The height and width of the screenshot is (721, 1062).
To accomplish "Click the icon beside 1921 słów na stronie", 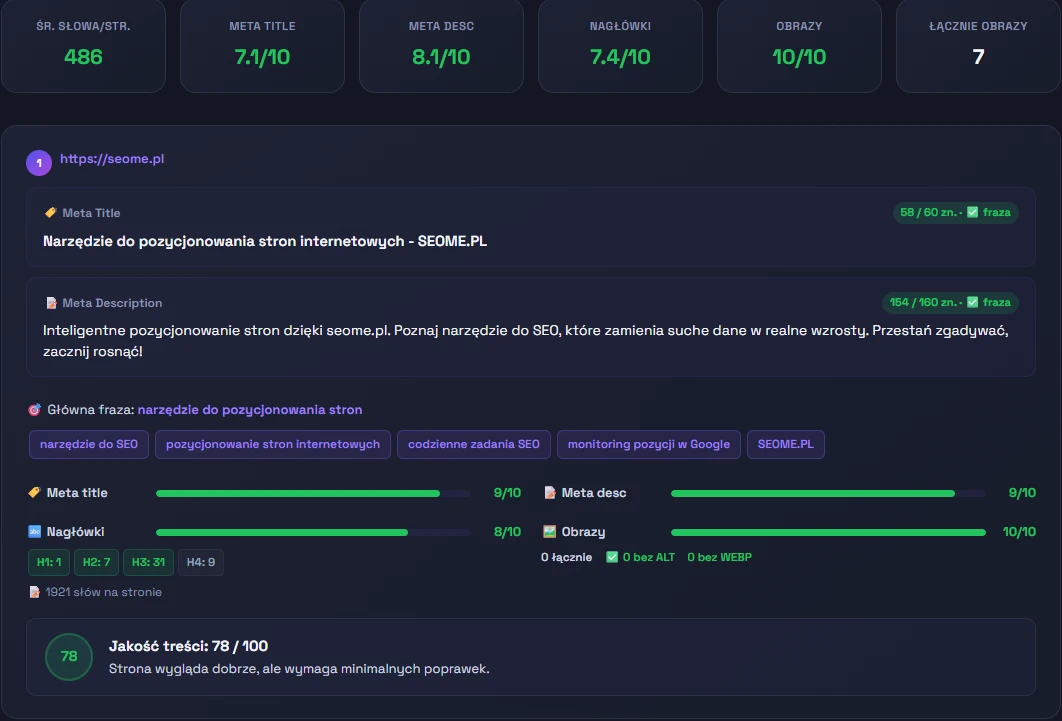I will click(x=34, y=592).
